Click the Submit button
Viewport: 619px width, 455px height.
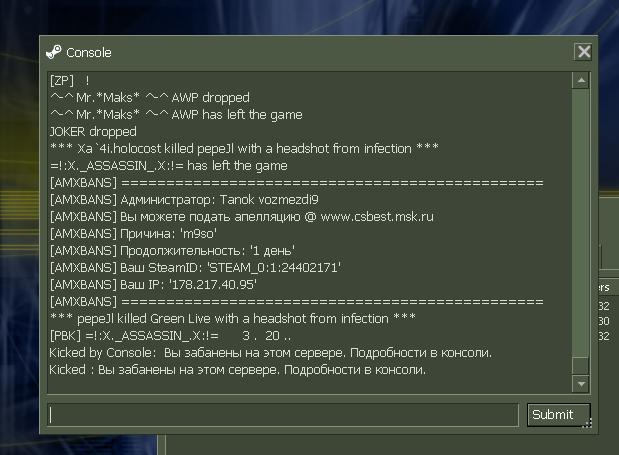[x=559, y=415]
